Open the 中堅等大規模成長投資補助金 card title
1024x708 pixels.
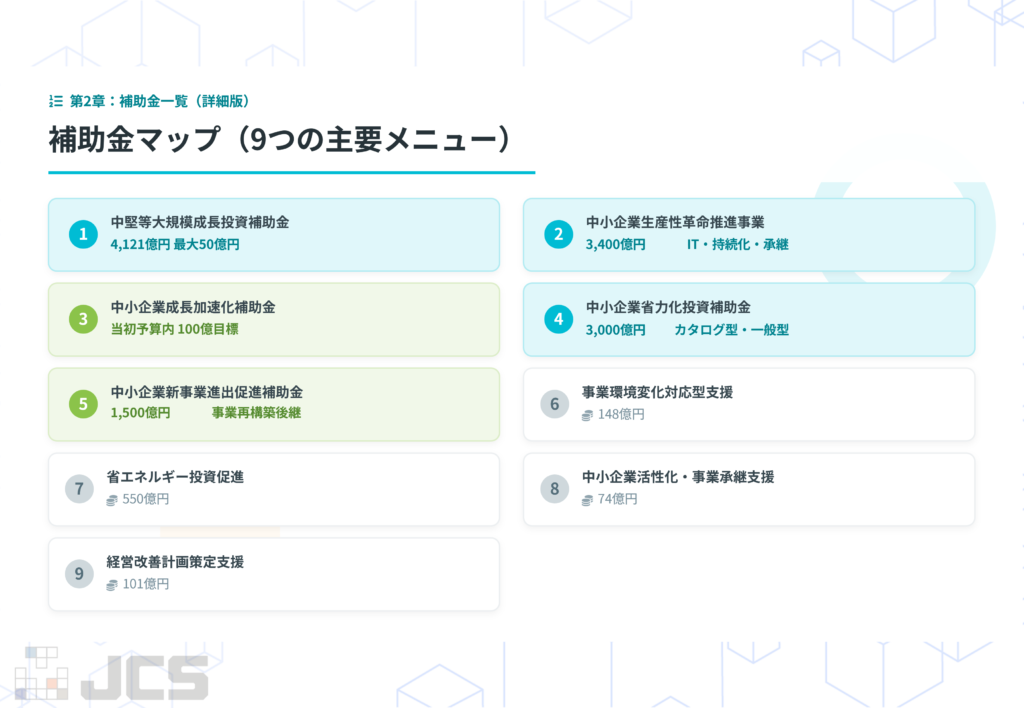click(x=200, y=222)
